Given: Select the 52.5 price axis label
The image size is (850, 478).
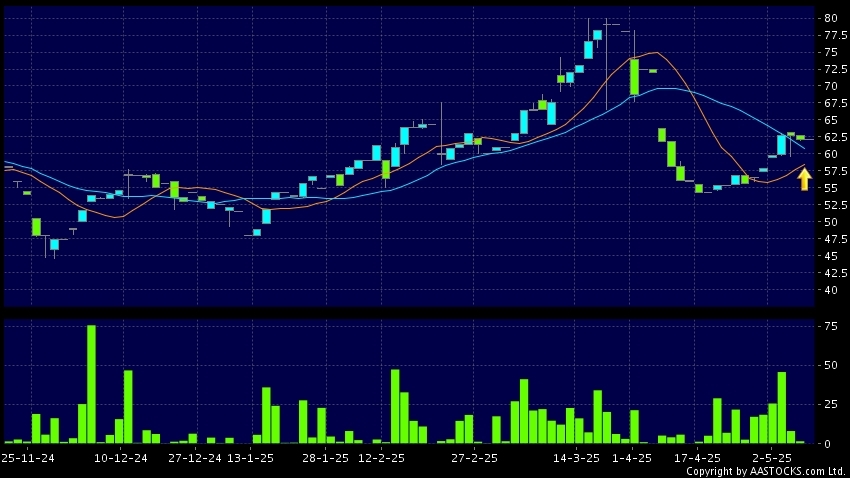Looking at the screenshot, I should pyautogui.click(x=836, y=205).
